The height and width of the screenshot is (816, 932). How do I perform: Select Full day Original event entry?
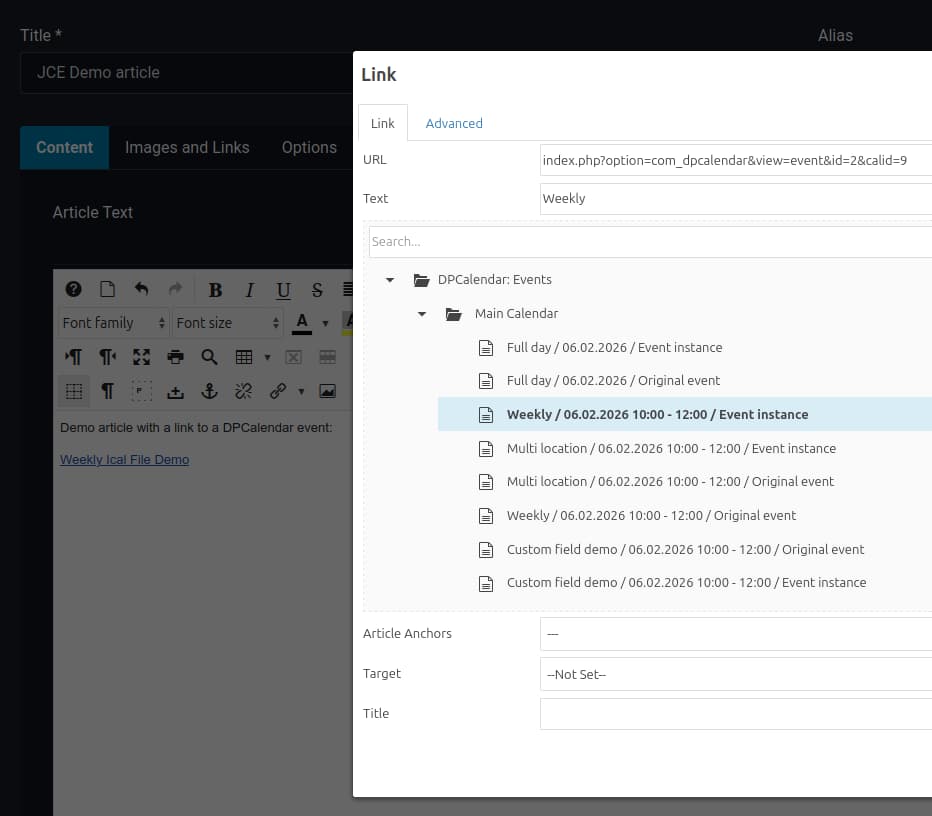point(613,381)
